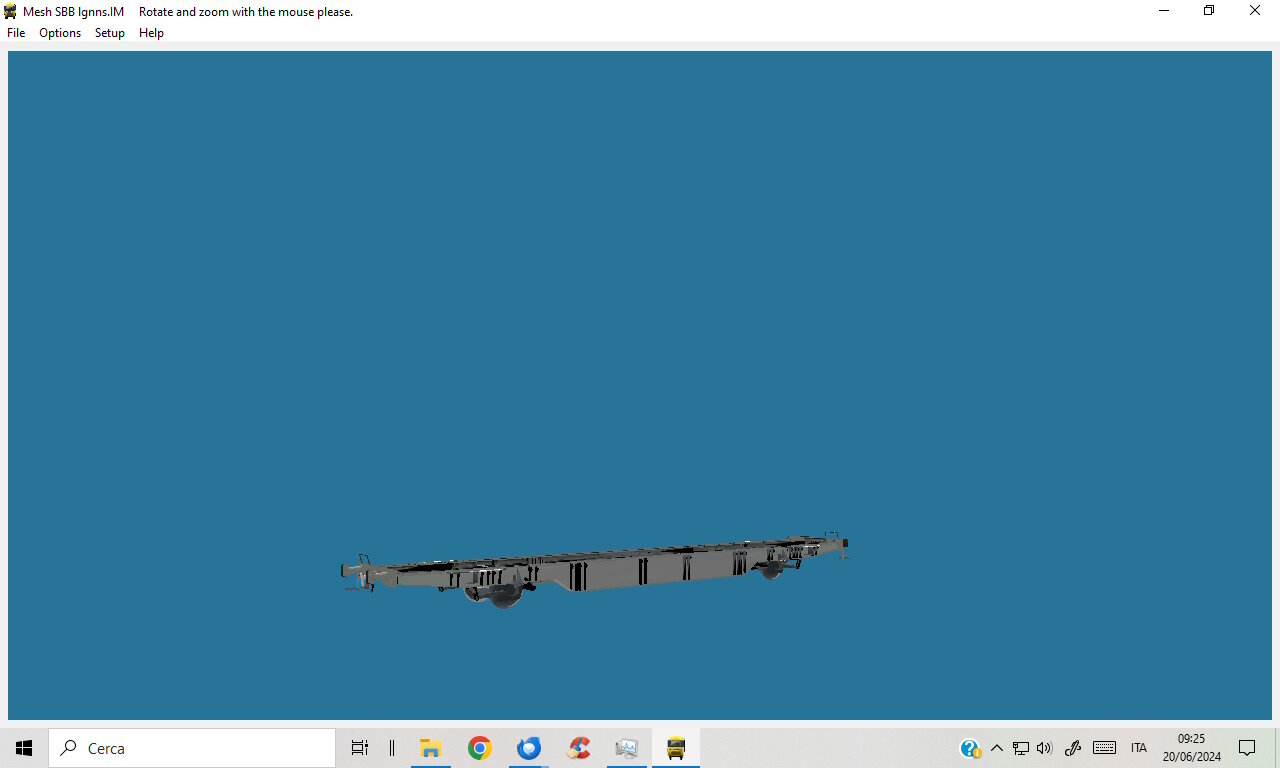This screenshot has height=768, width=1280.
Task: Open the Options menu
Action: pyautogui.click(x=60, y=33)
